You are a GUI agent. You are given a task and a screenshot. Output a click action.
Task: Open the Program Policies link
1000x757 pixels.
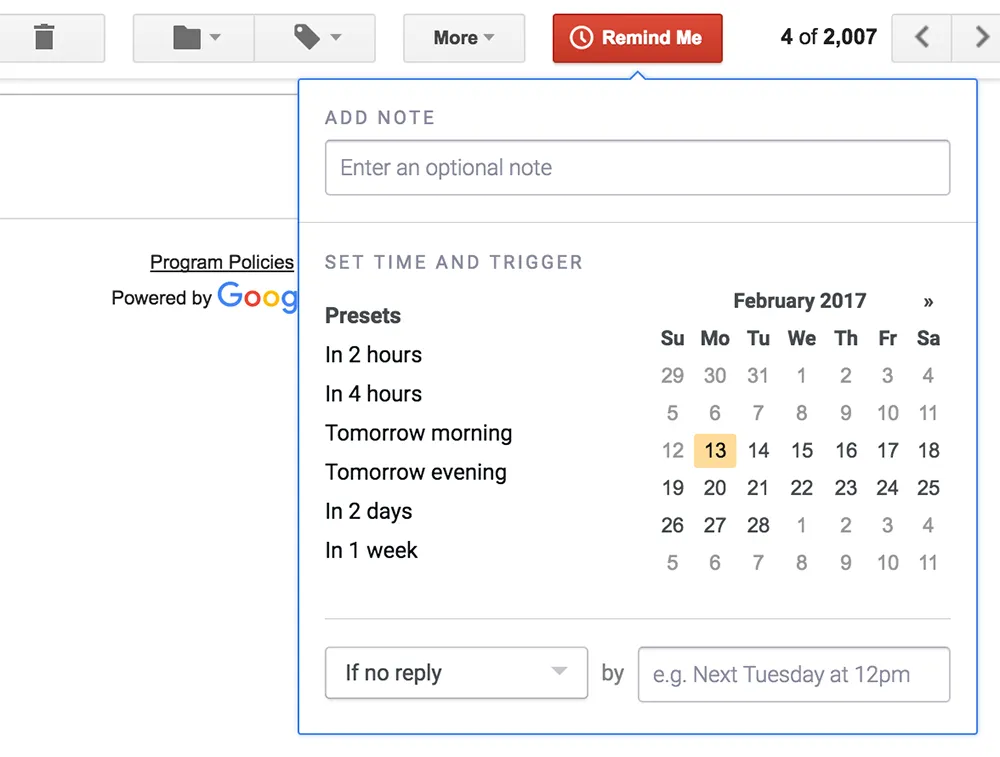point(222,262)
